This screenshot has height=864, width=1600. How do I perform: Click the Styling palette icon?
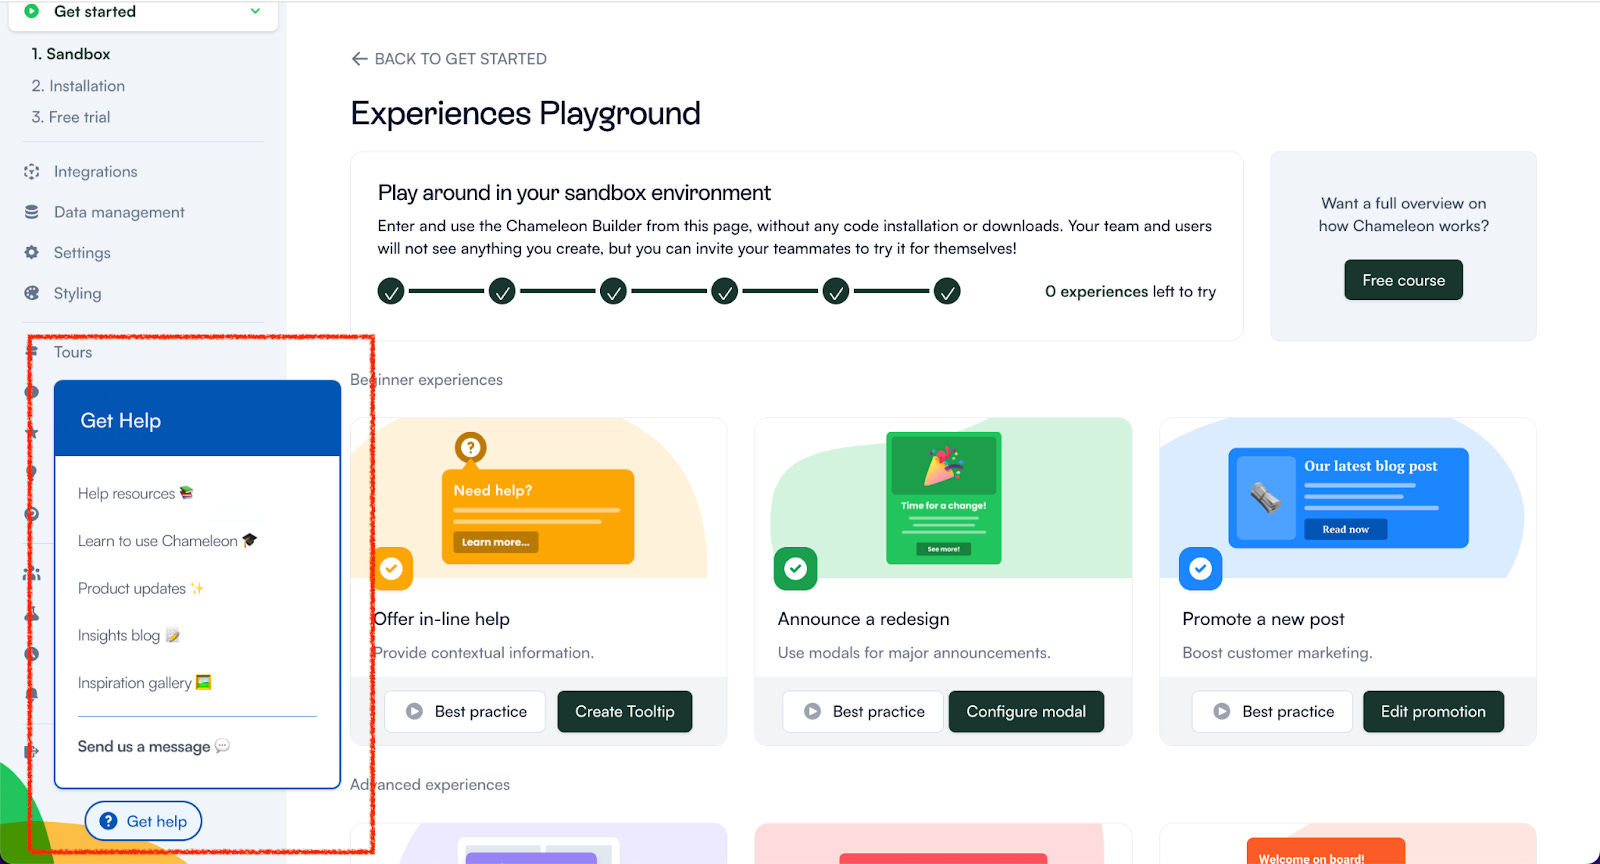coord(32,293)
